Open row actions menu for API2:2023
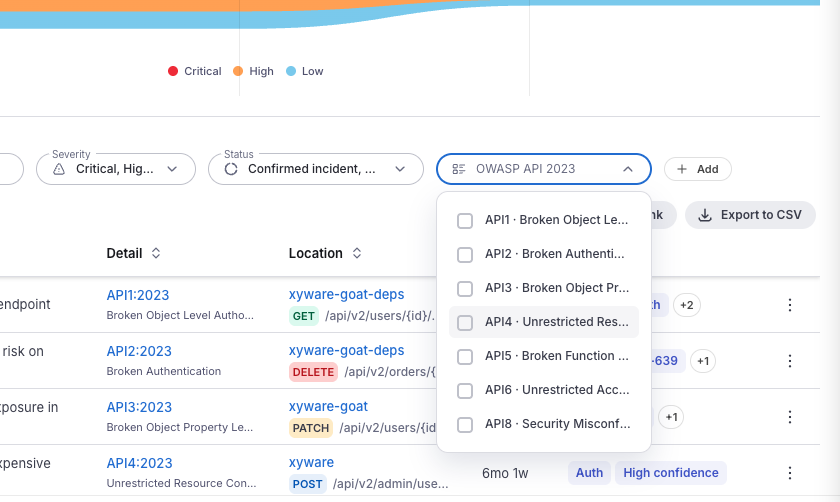 [790, 361]
